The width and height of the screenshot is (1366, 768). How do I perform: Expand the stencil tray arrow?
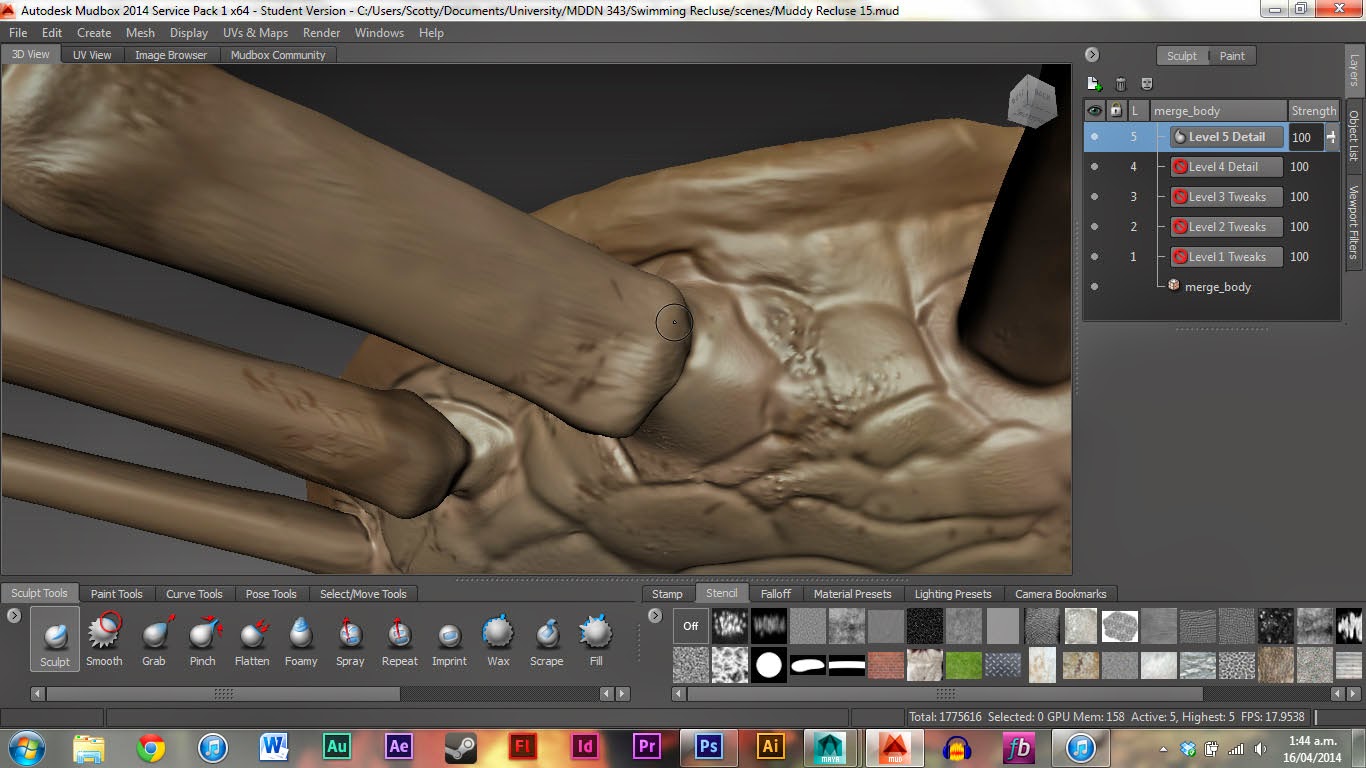coord(655,615)
